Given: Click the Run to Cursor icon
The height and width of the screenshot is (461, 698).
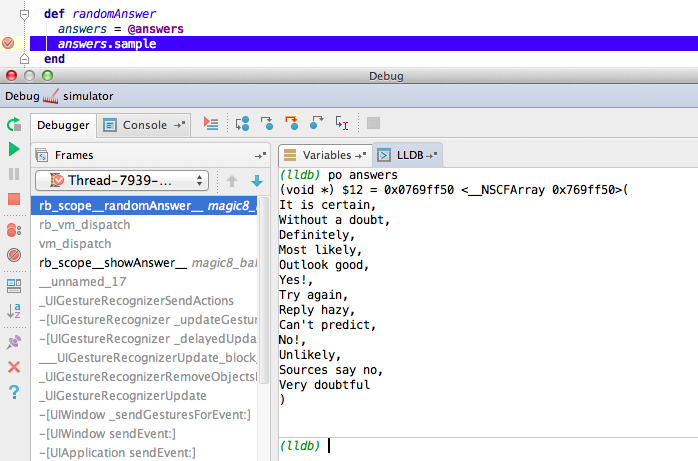Looking at the screenshot, I should [341, 123].
